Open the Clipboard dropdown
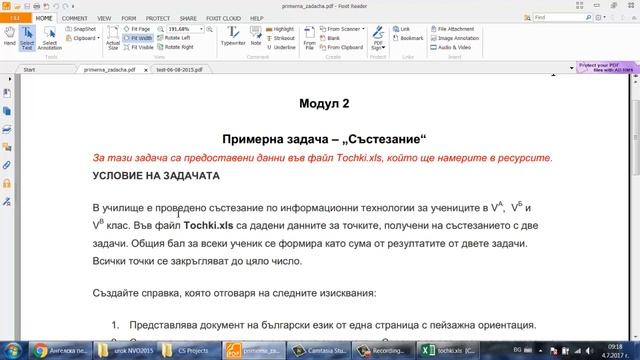Image resolution: width=640 pixels, height=360 pixels. pos(83,38)
